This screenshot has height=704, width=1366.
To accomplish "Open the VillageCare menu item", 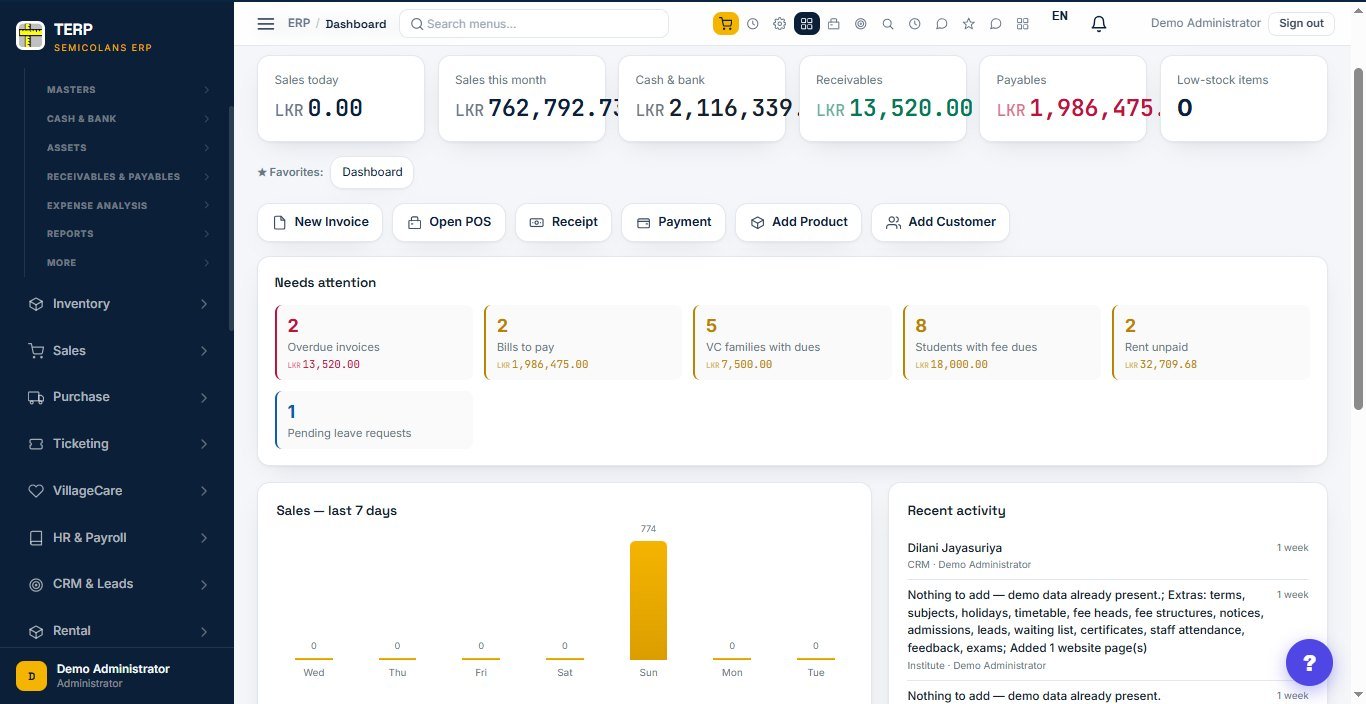I will click(x=118, y=491).
